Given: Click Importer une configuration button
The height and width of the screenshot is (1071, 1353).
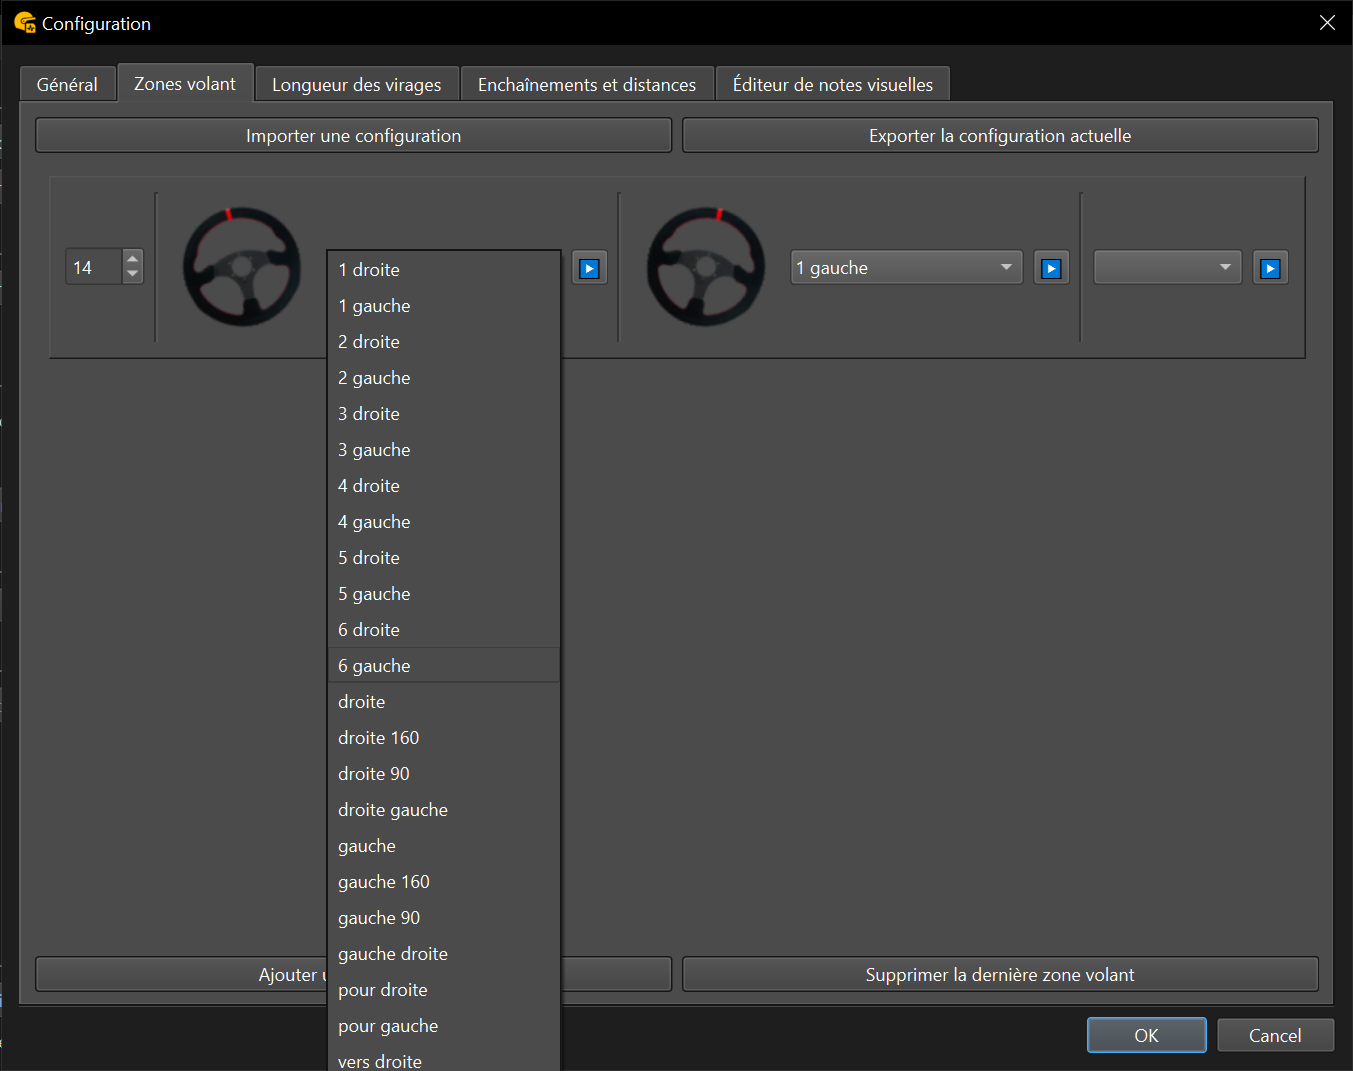Looking at the screenshot, I should click(353, 136).
